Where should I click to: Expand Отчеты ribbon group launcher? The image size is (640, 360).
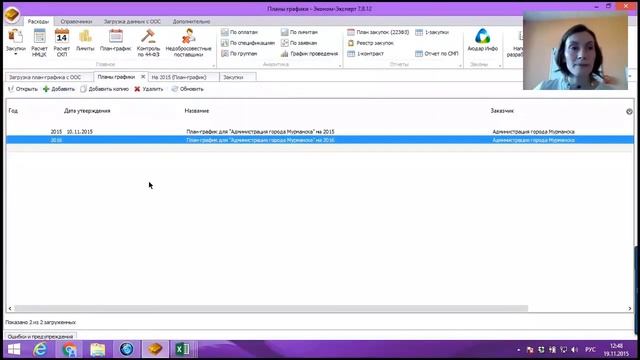[x=460, y=65]
